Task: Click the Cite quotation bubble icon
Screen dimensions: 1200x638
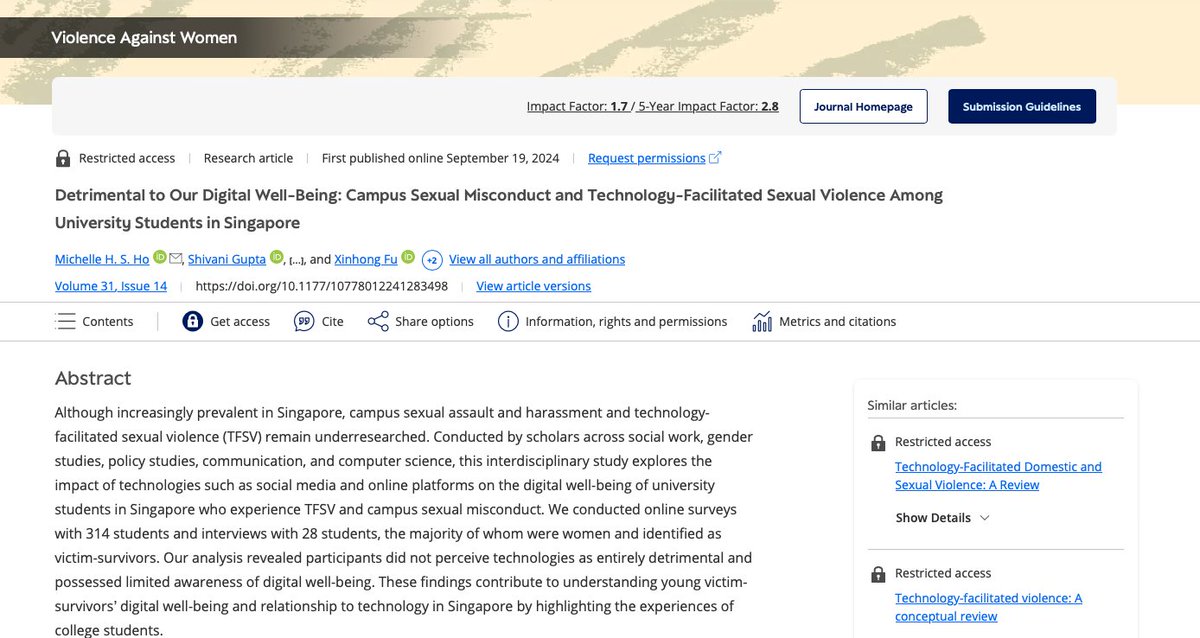Action: pos(304,321)
